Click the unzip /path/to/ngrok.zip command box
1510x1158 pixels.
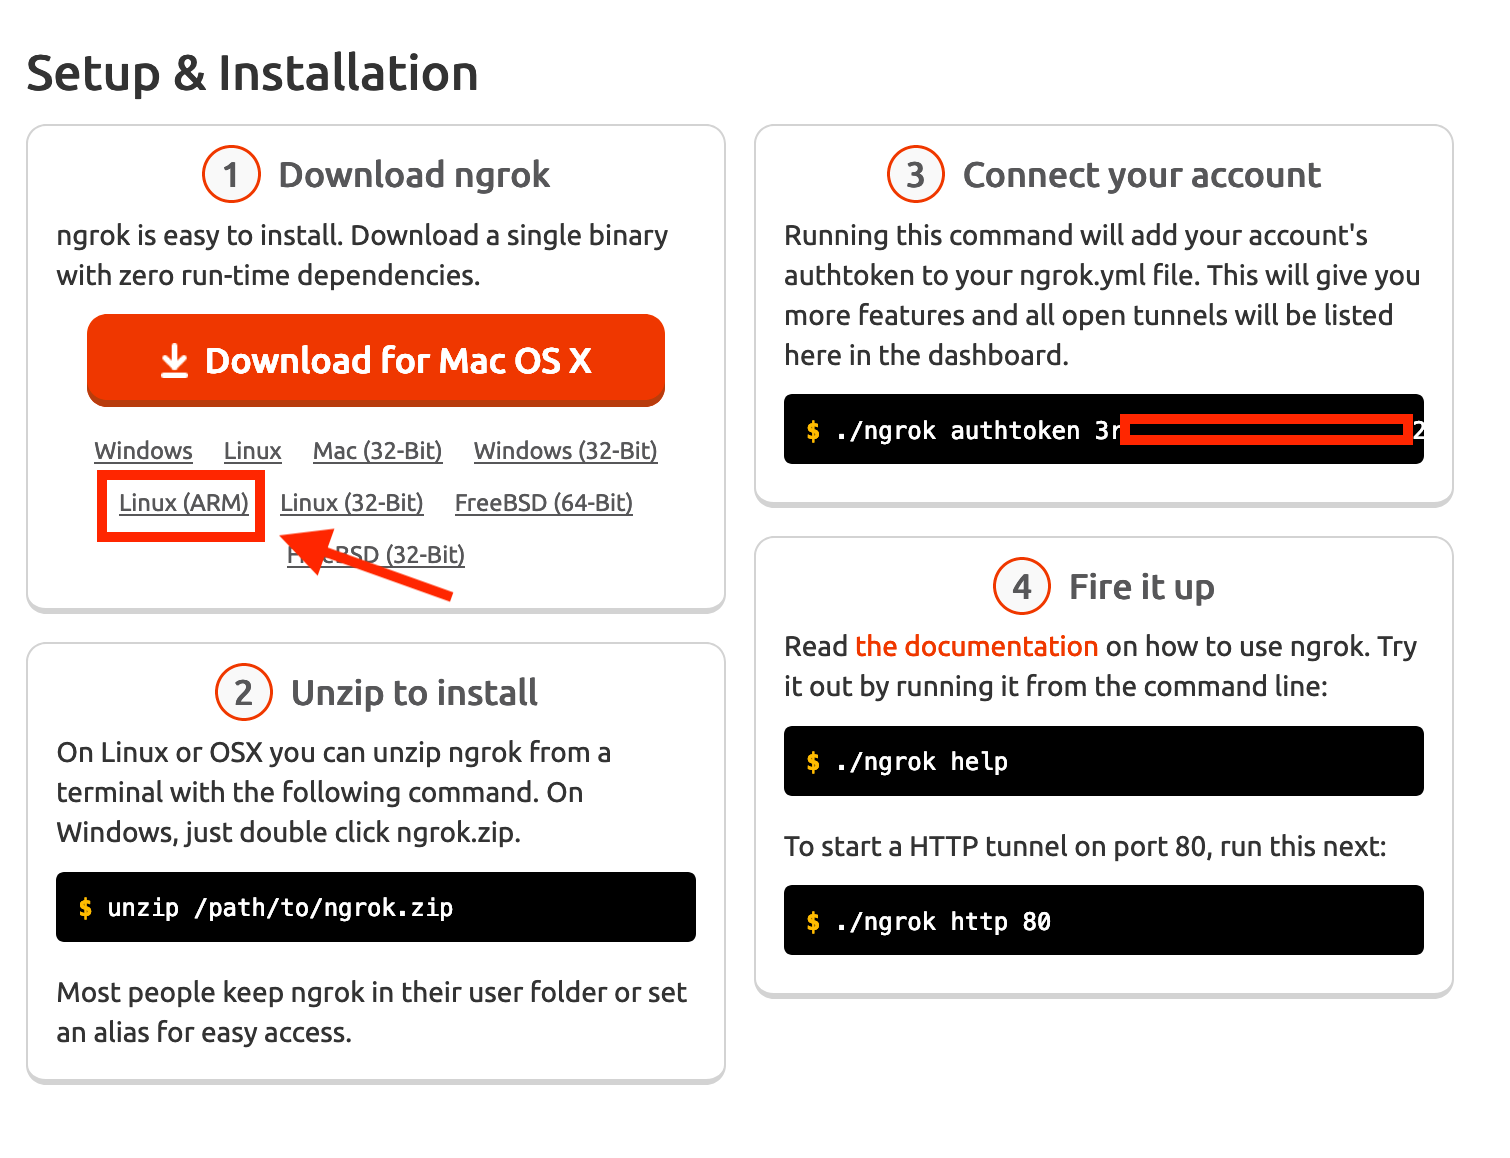[x=375, y=907]
